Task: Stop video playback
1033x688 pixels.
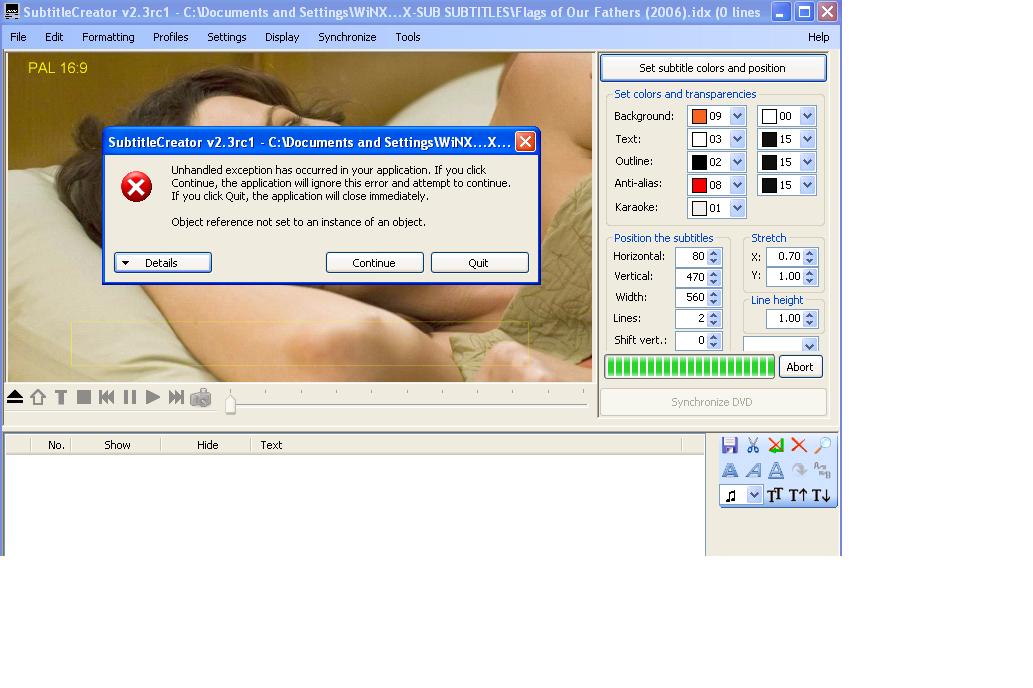Action: tap(84, 397)
